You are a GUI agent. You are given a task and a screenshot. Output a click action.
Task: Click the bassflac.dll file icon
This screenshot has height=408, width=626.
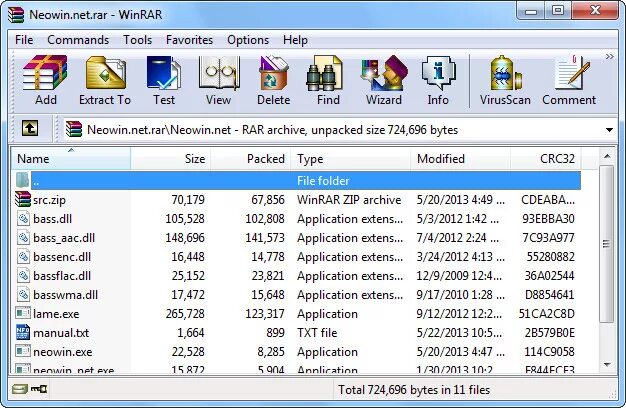(24, 275)
